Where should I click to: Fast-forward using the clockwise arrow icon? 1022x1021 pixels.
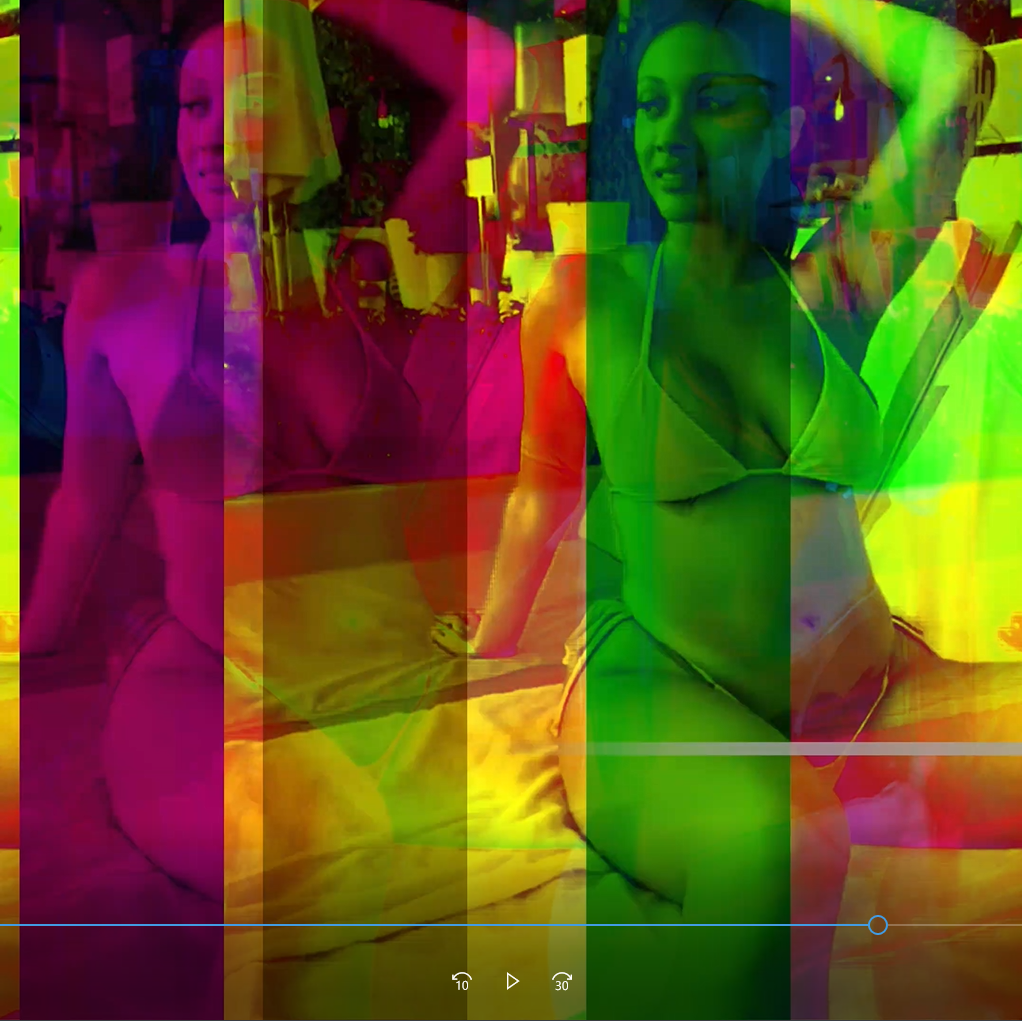[562, 981]
